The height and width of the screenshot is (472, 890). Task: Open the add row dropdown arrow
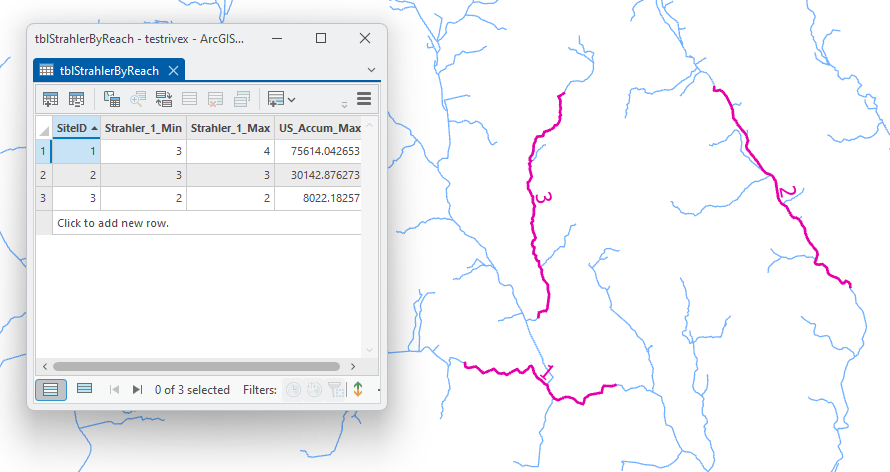pyautogui.click(x=292, y=99)
